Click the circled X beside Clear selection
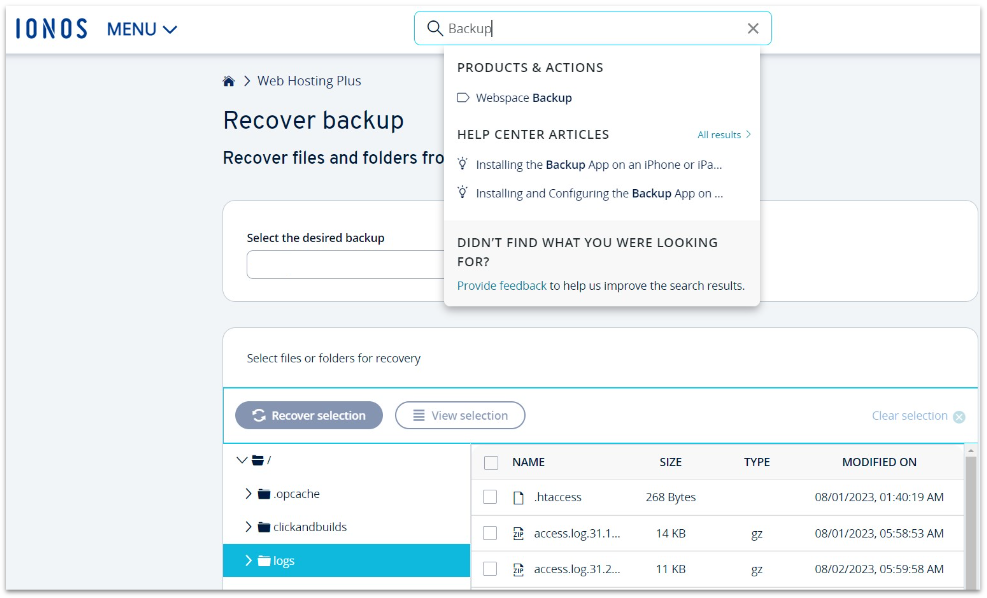The image size is (987, 598). pos(959,415)
